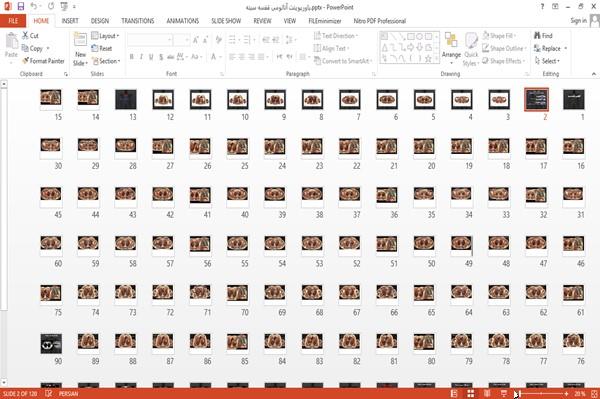Cut the selected slide
The width and height of the screenshot is (600, 399).
tap(31, 36)
